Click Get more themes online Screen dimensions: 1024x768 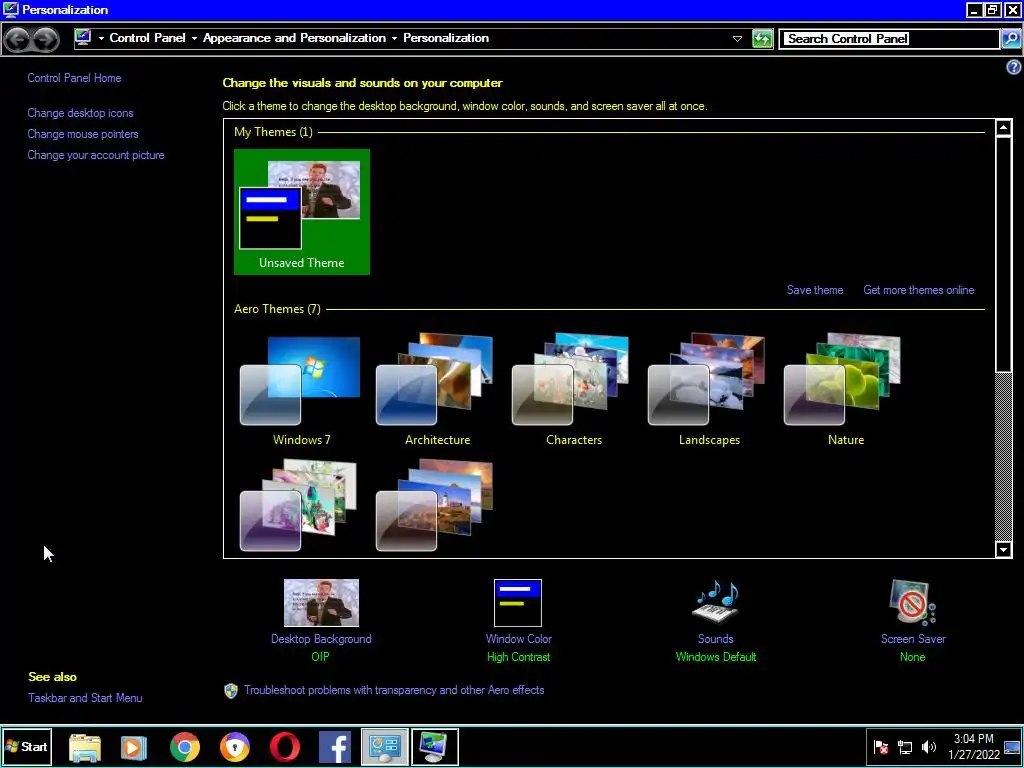coord(919,290)
